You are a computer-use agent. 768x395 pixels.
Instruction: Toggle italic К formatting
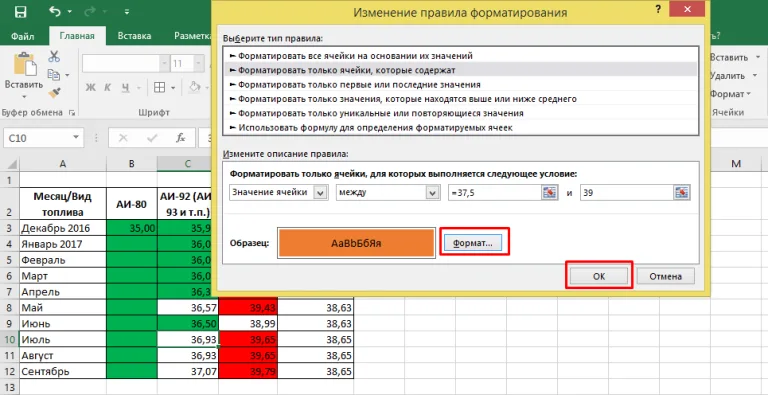coord(108,88)
